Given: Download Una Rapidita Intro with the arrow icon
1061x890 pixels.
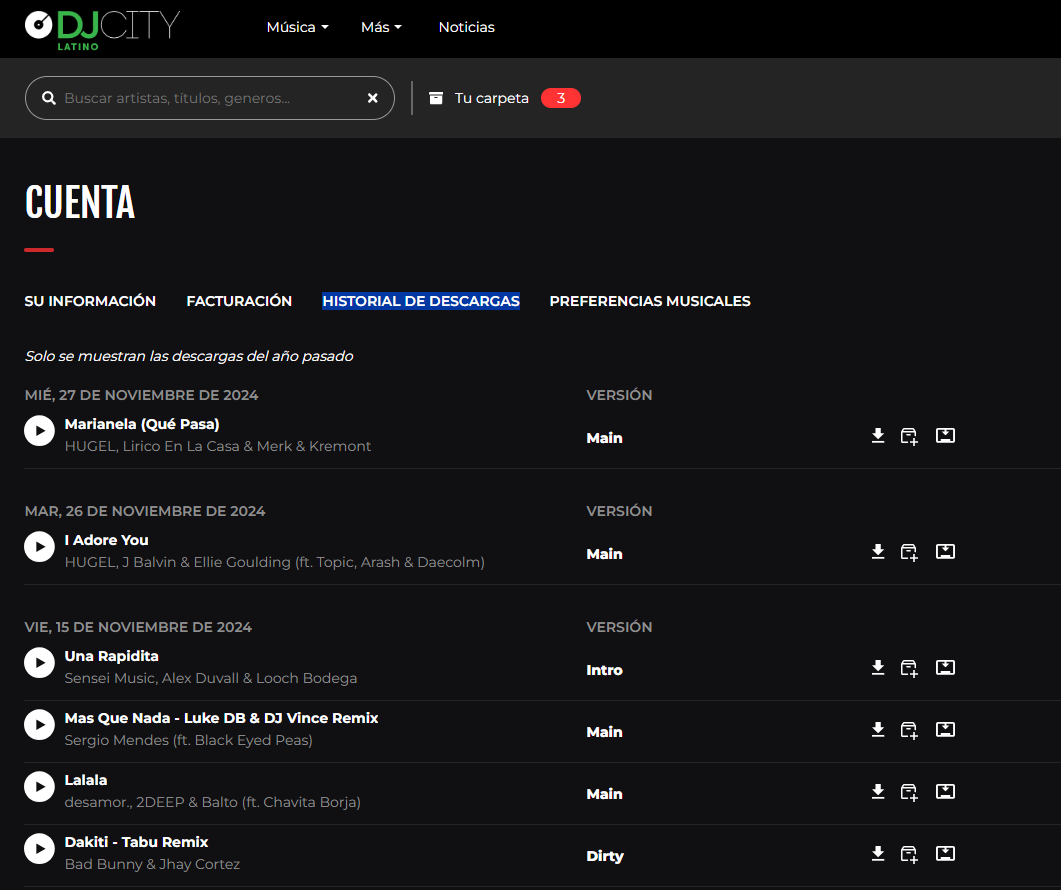Looking at the screenshot, I should (878, 668).
